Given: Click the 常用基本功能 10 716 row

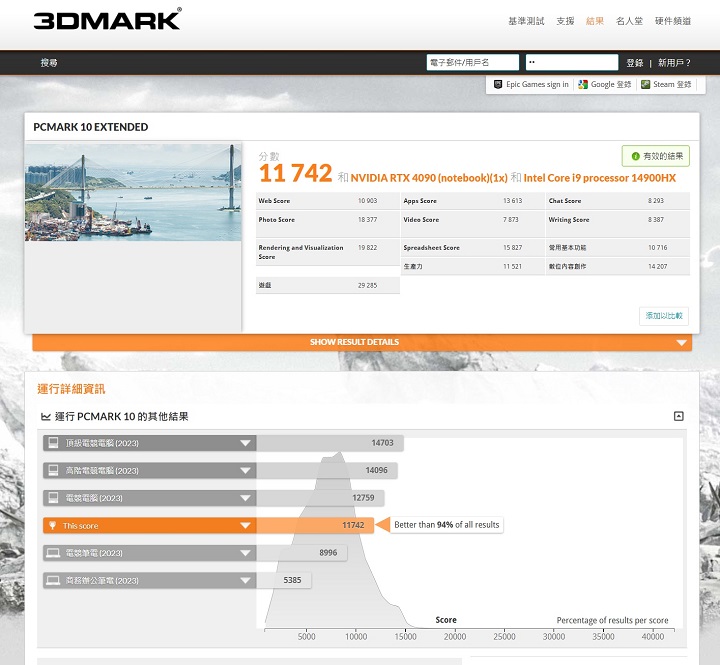Looking at the screenshot, I should click(618, 248).
